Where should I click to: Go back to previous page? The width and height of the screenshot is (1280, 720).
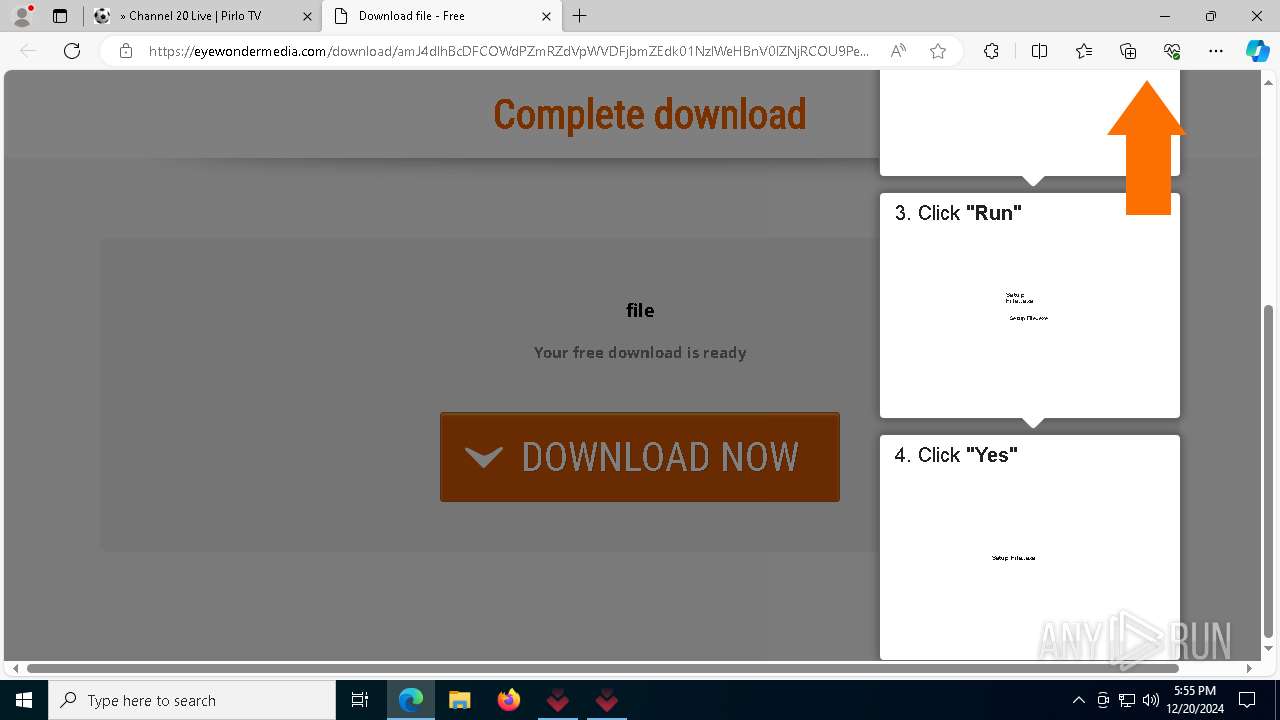point(28,51)
